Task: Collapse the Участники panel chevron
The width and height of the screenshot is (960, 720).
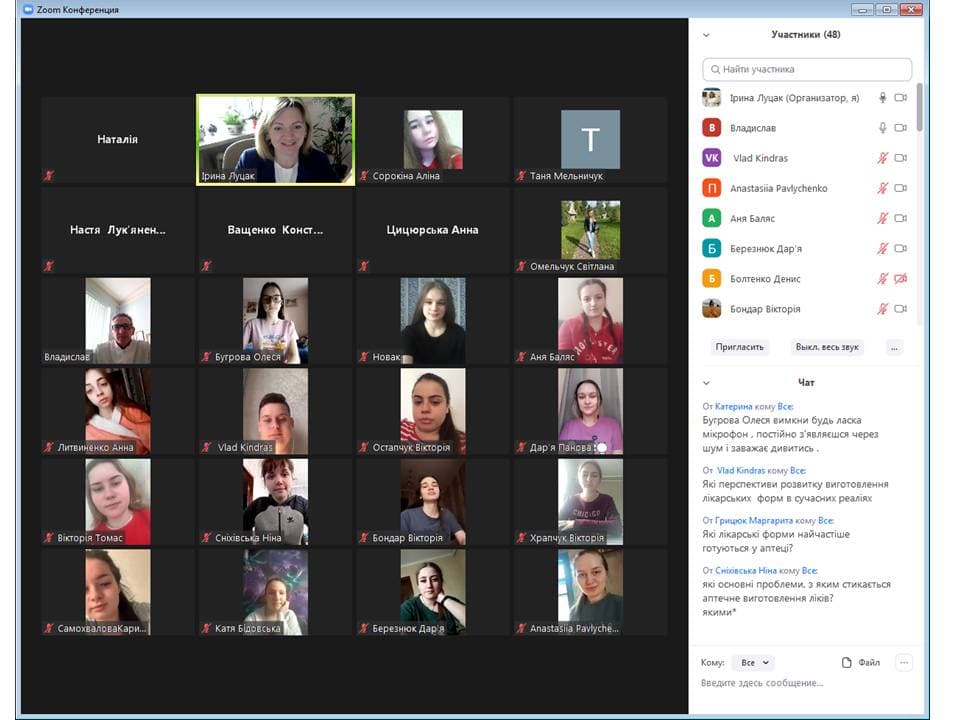Action: pyautogui.click(x=706, y=35)
